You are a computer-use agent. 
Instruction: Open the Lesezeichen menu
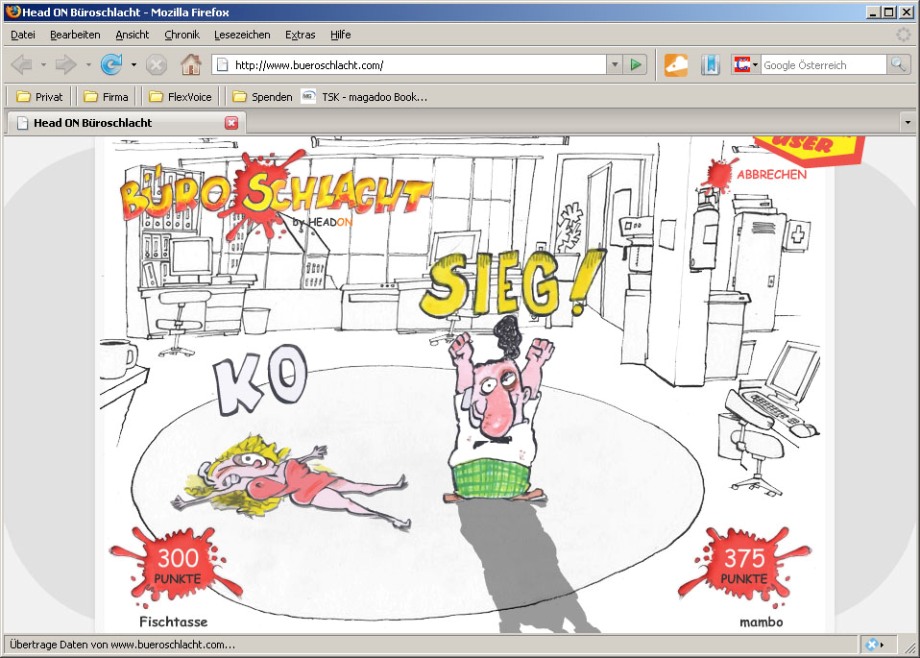coord(243,34)
